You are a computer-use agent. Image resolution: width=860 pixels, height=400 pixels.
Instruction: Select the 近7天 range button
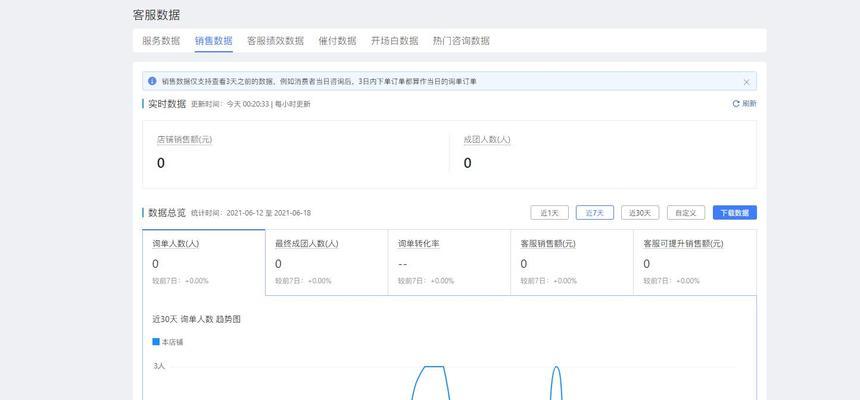pos(595,213)
